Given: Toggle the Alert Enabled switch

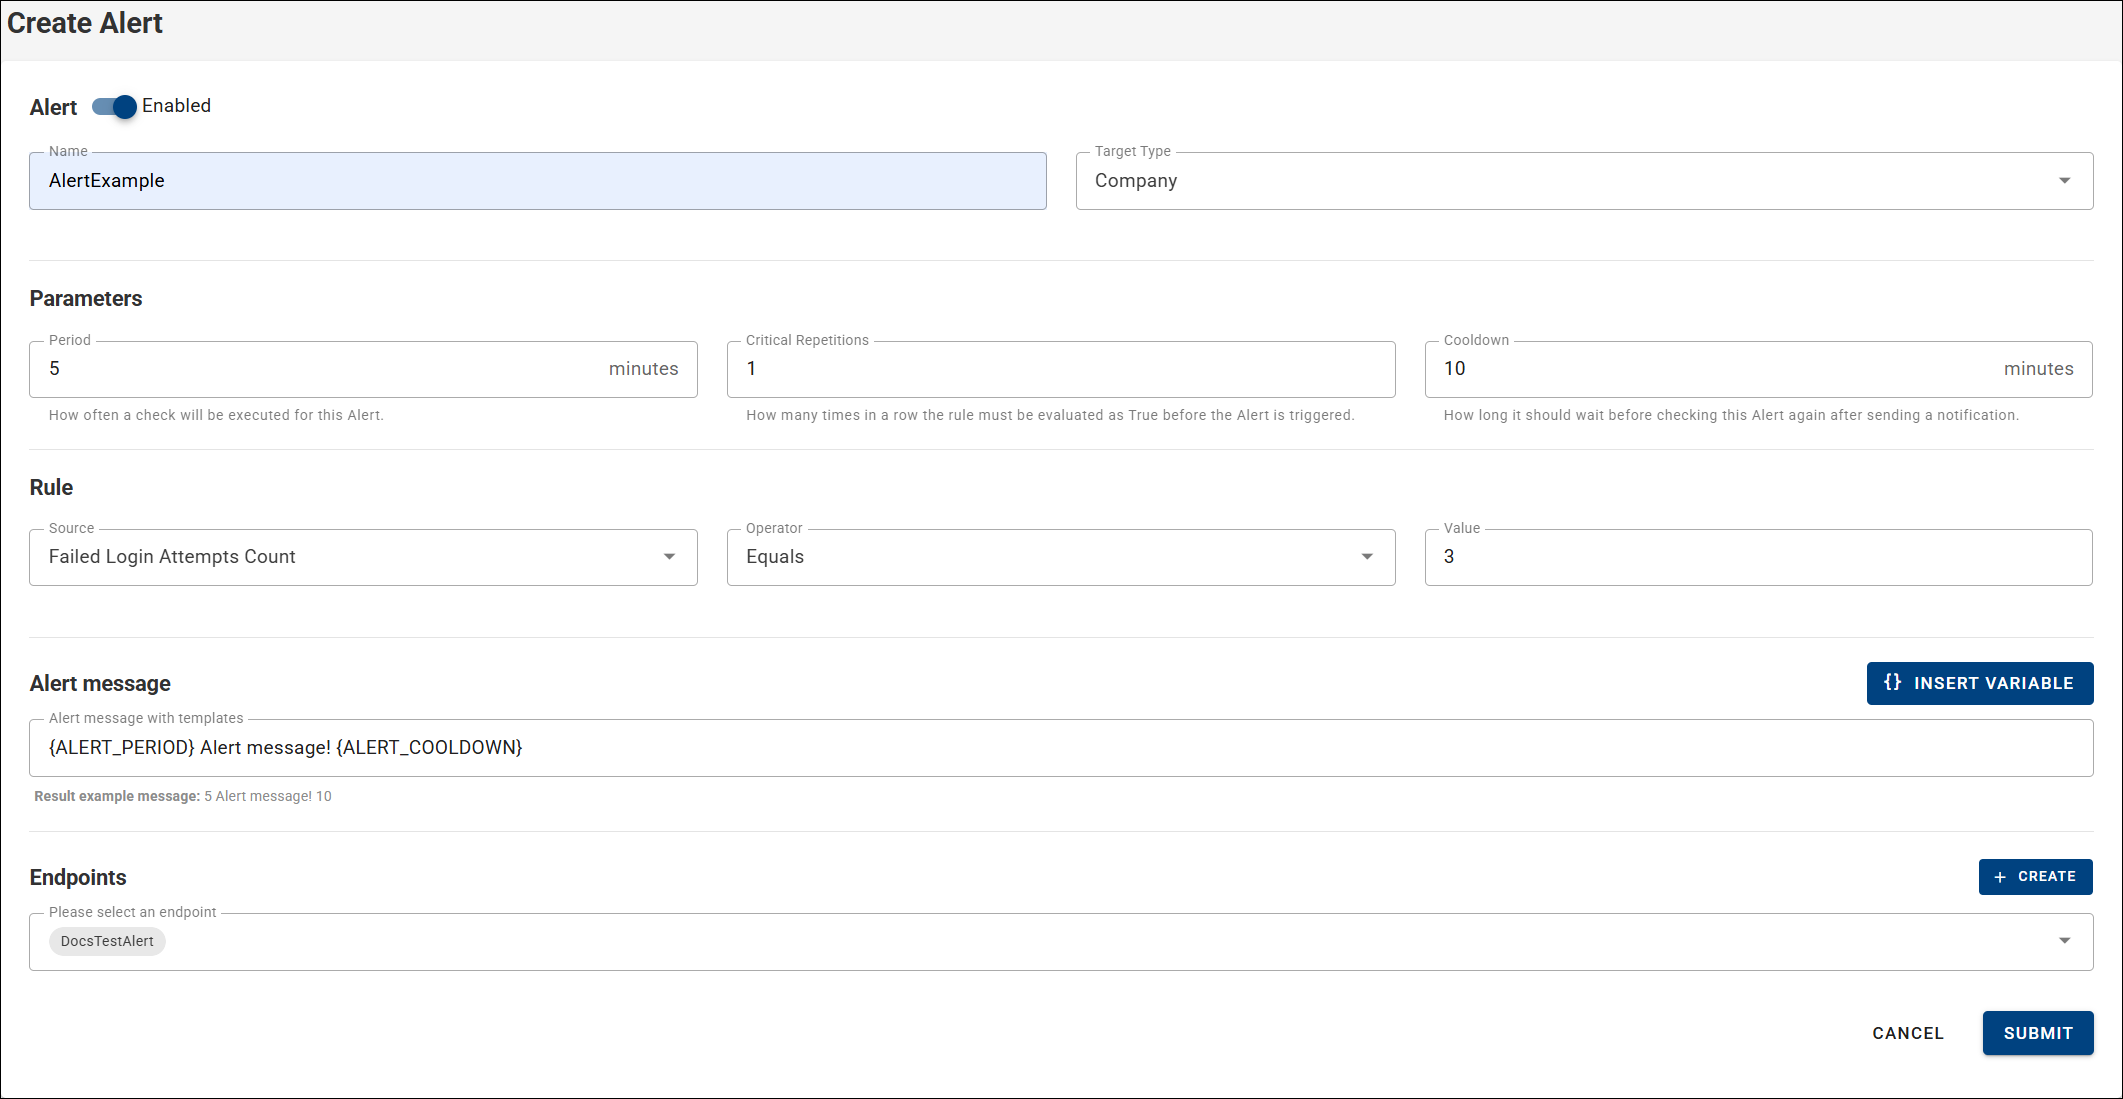Looking at the screenshot, I should (x=114, y=106).
